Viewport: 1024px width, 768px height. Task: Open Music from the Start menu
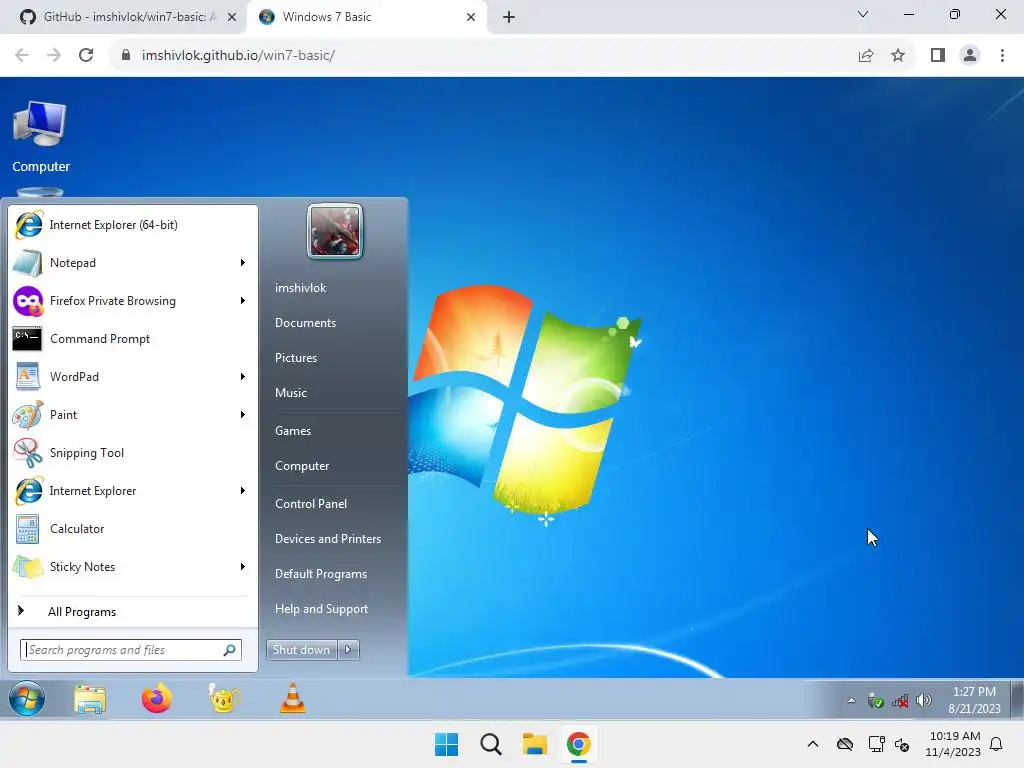tap(291, 393)
